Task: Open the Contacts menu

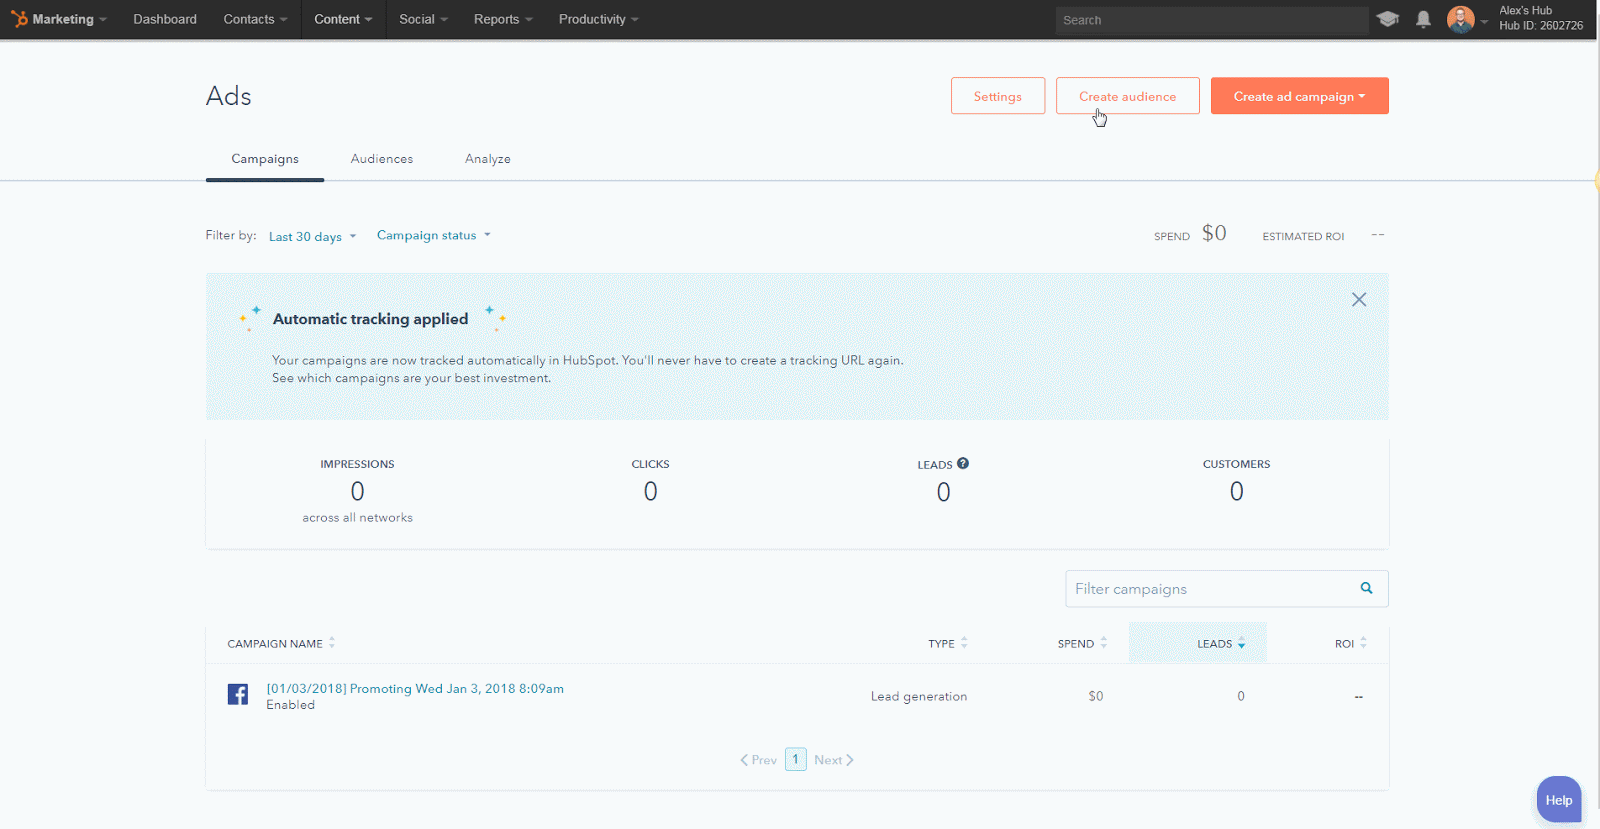Action: pyautogui.click(x=255, y=19)
